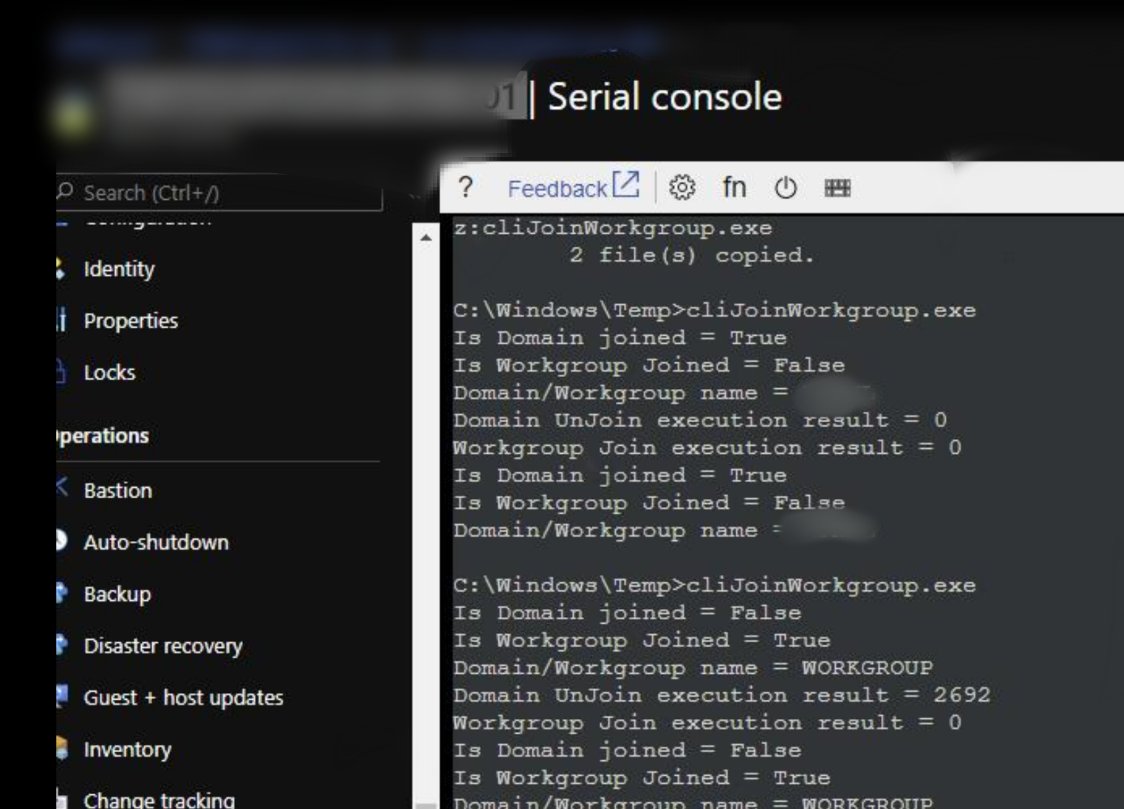Image resolution: width=1124 pixels, height=809 pixels.
Task: Click the text 'Domain UnJoin execution result = 2692'
Action: tap(721, 695)
